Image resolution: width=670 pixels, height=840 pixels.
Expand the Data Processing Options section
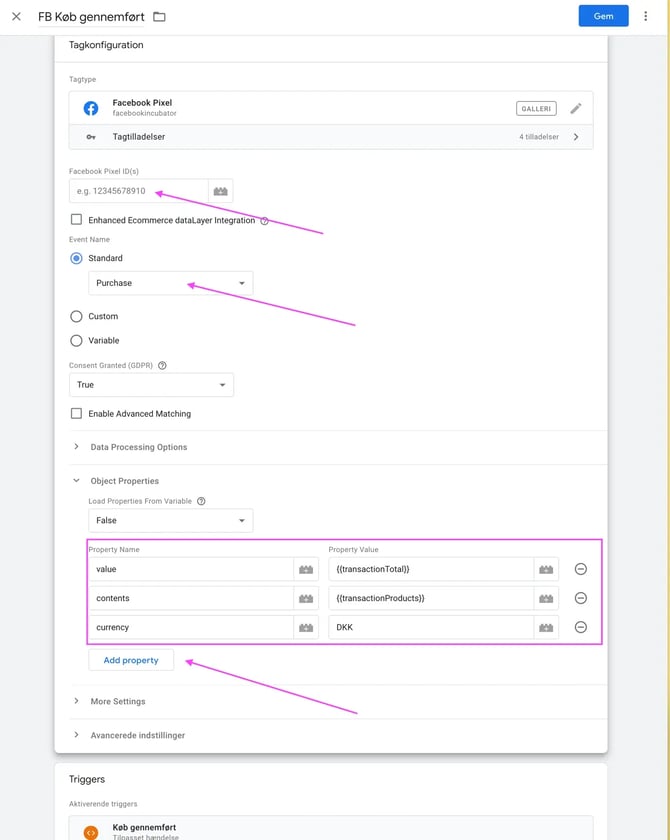pyautogui.click(x=138, y=447)
